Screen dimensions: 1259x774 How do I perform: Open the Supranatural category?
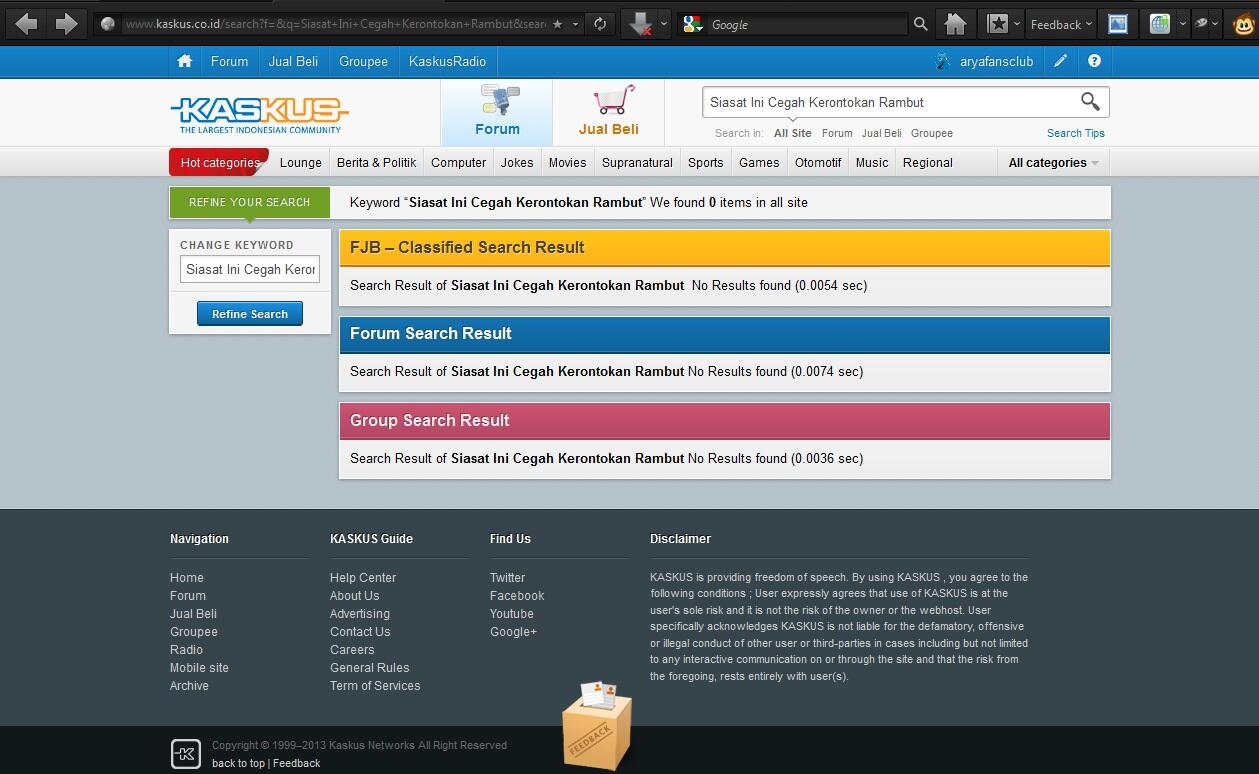coord(637,162)
